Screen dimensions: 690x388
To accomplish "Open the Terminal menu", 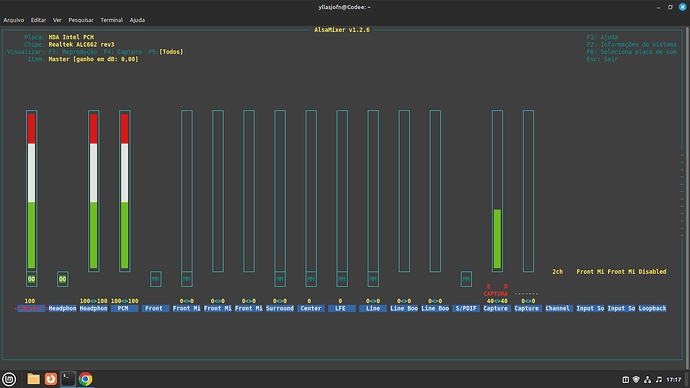I will (x=111, y=20).
